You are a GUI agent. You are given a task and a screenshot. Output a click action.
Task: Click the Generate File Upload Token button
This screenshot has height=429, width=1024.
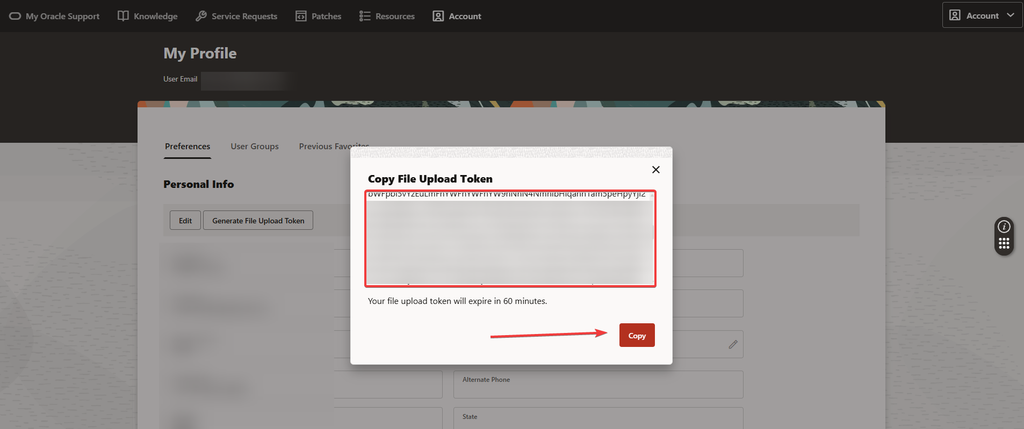(259, 221)
